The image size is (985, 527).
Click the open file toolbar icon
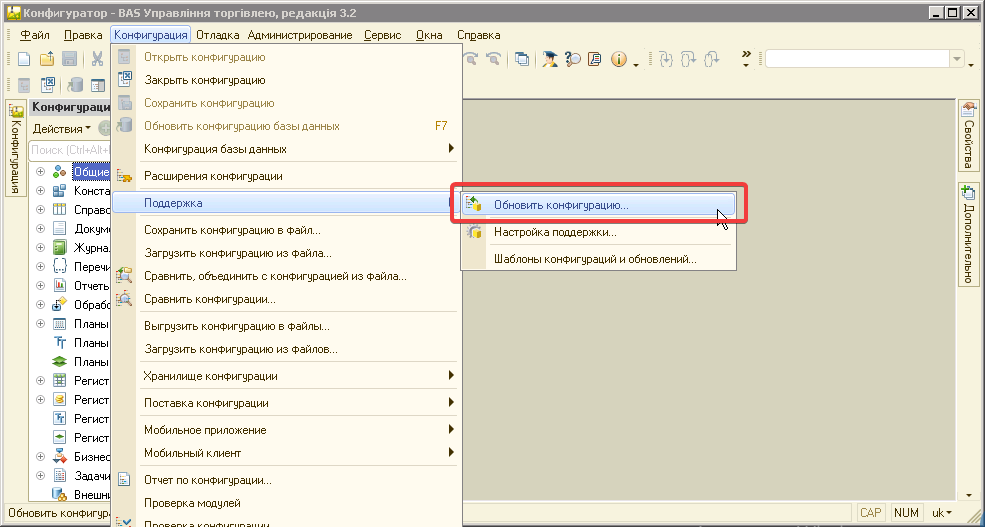pos(47,60)
